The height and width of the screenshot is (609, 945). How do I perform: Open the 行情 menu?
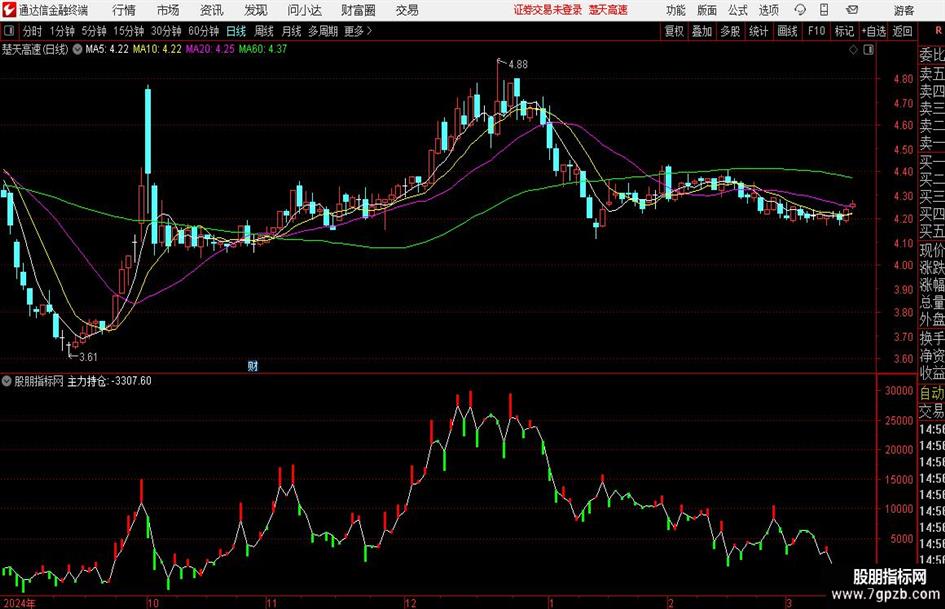pos(124,10)
